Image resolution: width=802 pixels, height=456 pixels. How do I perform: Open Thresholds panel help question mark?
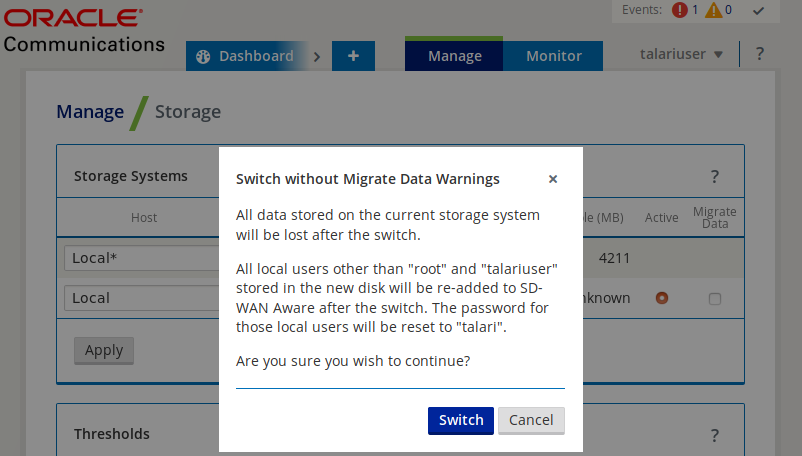tap(715, 435)
